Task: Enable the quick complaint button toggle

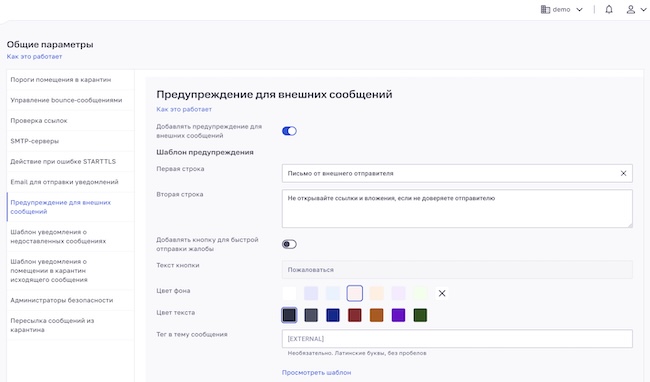Action: (x=289, y=244)
